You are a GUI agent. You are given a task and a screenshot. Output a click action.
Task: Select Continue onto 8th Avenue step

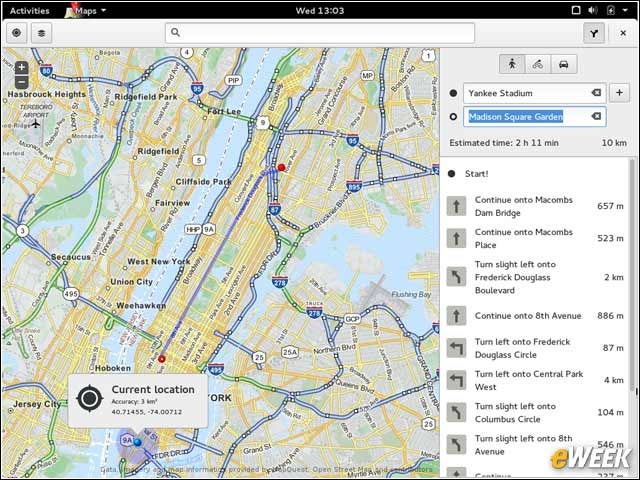coord(536,316)
